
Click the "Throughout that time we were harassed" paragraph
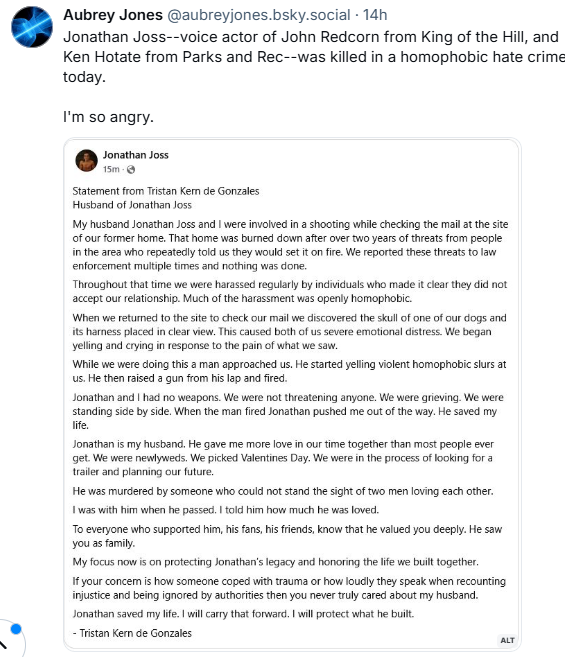click(290, 291)
